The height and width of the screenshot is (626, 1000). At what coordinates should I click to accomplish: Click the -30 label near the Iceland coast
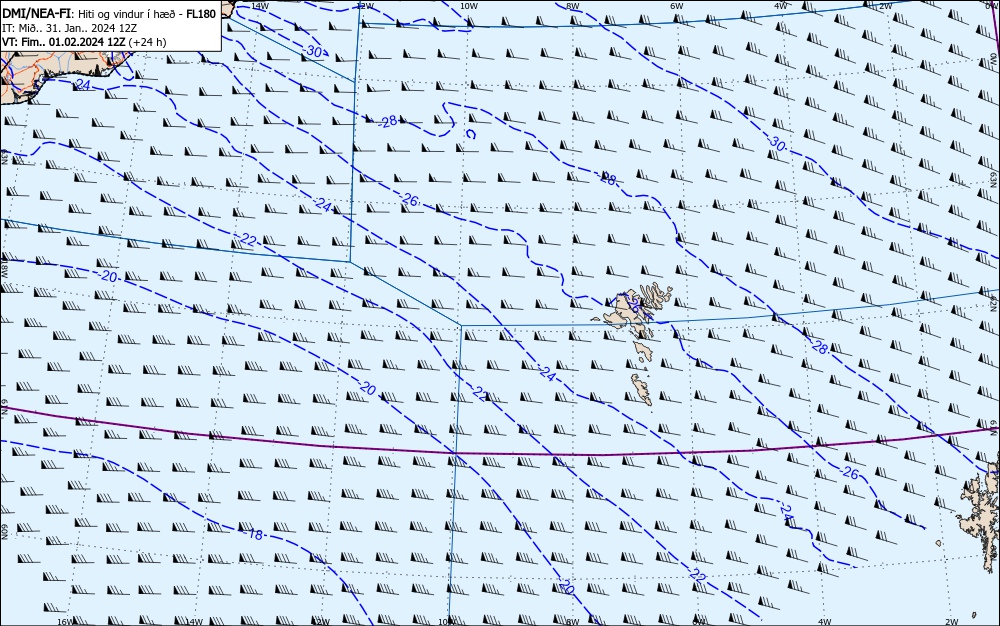click(x=312, y=52)
